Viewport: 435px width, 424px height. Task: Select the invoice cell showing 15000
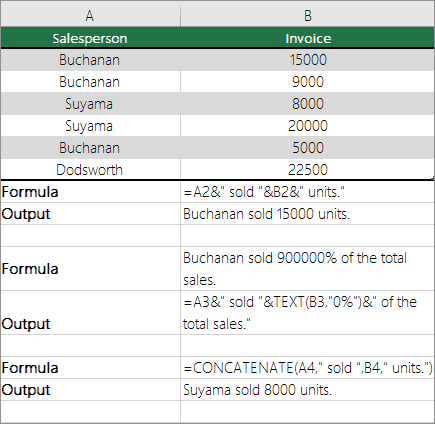(307, 60)
